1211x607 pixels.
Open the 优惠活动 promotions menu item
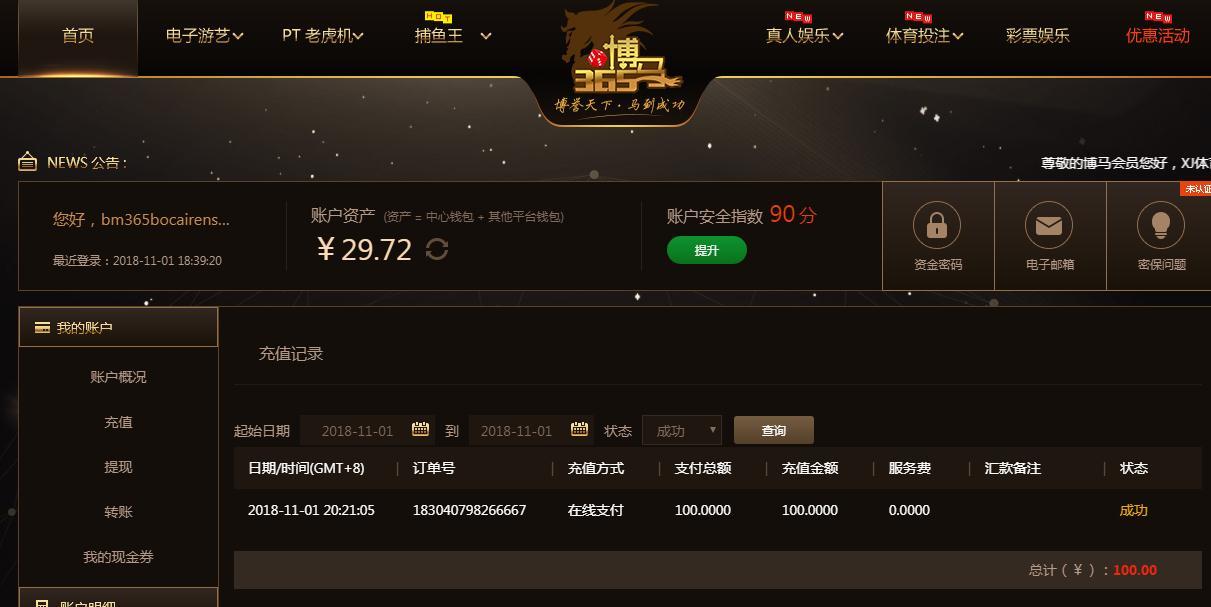pos(1158,36)
